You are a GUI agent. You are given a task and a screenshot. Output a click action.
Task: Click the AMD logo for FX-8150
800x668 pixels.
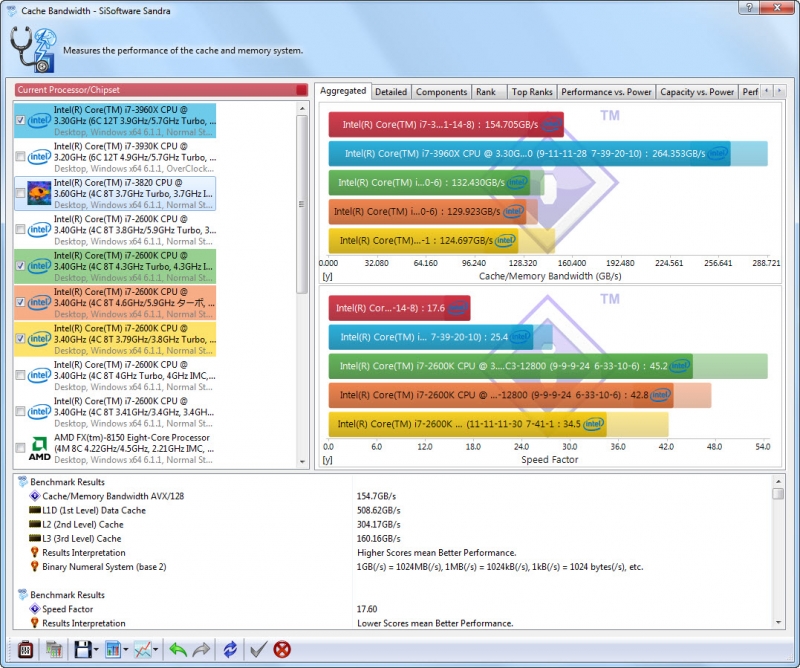click(x=39, y=449)
